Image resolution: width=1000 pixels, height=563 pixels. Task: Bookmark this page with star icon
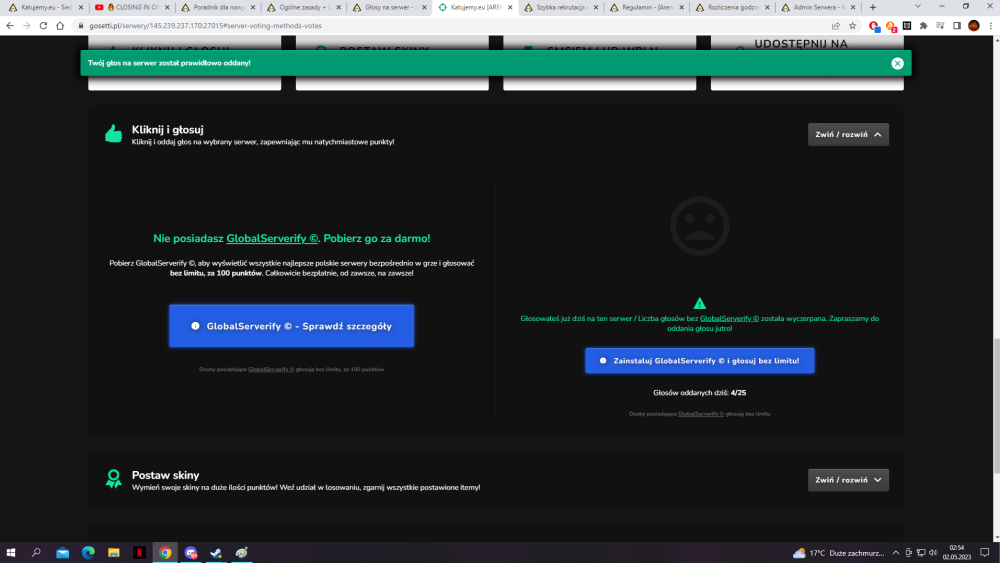853,26
